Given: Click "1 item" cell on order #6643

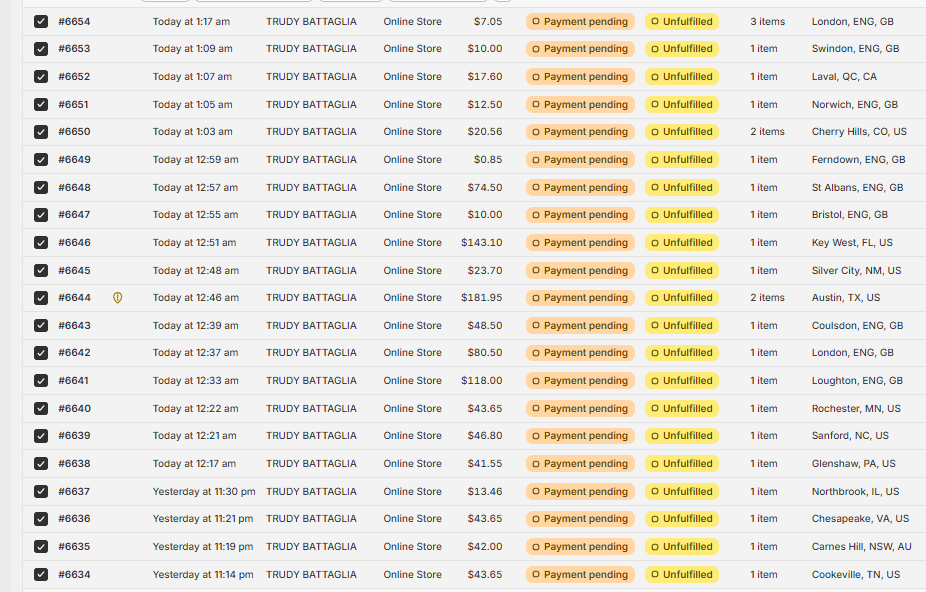Looking at the screenshot, I should (764, 326).
